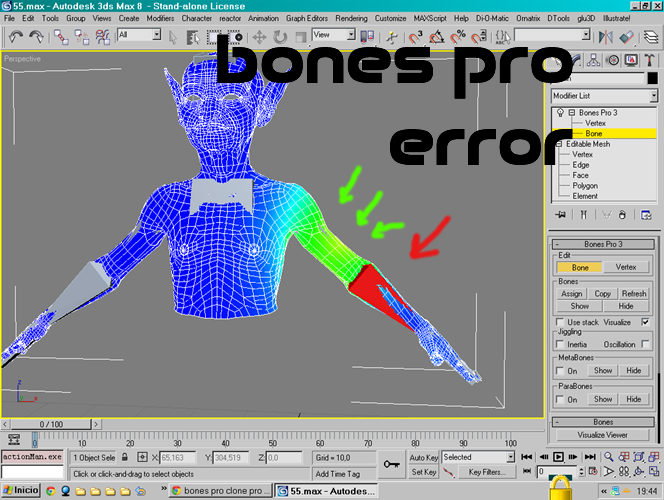Select the Move tool
Image resolution: width=664 pixels, height=500 pixels.
coord(259,37)
